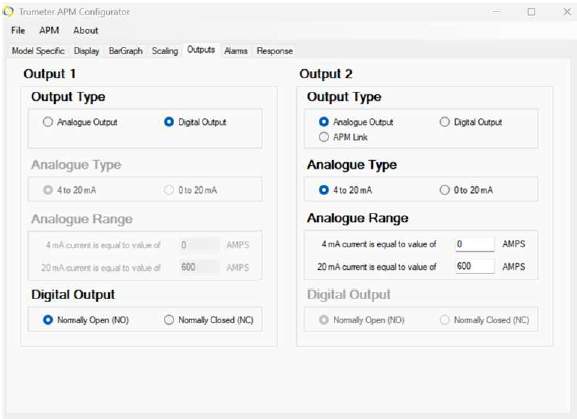Select Normally Open (NO) for Output 1
The height and width of the screenshot is (419, 577).
86,320
